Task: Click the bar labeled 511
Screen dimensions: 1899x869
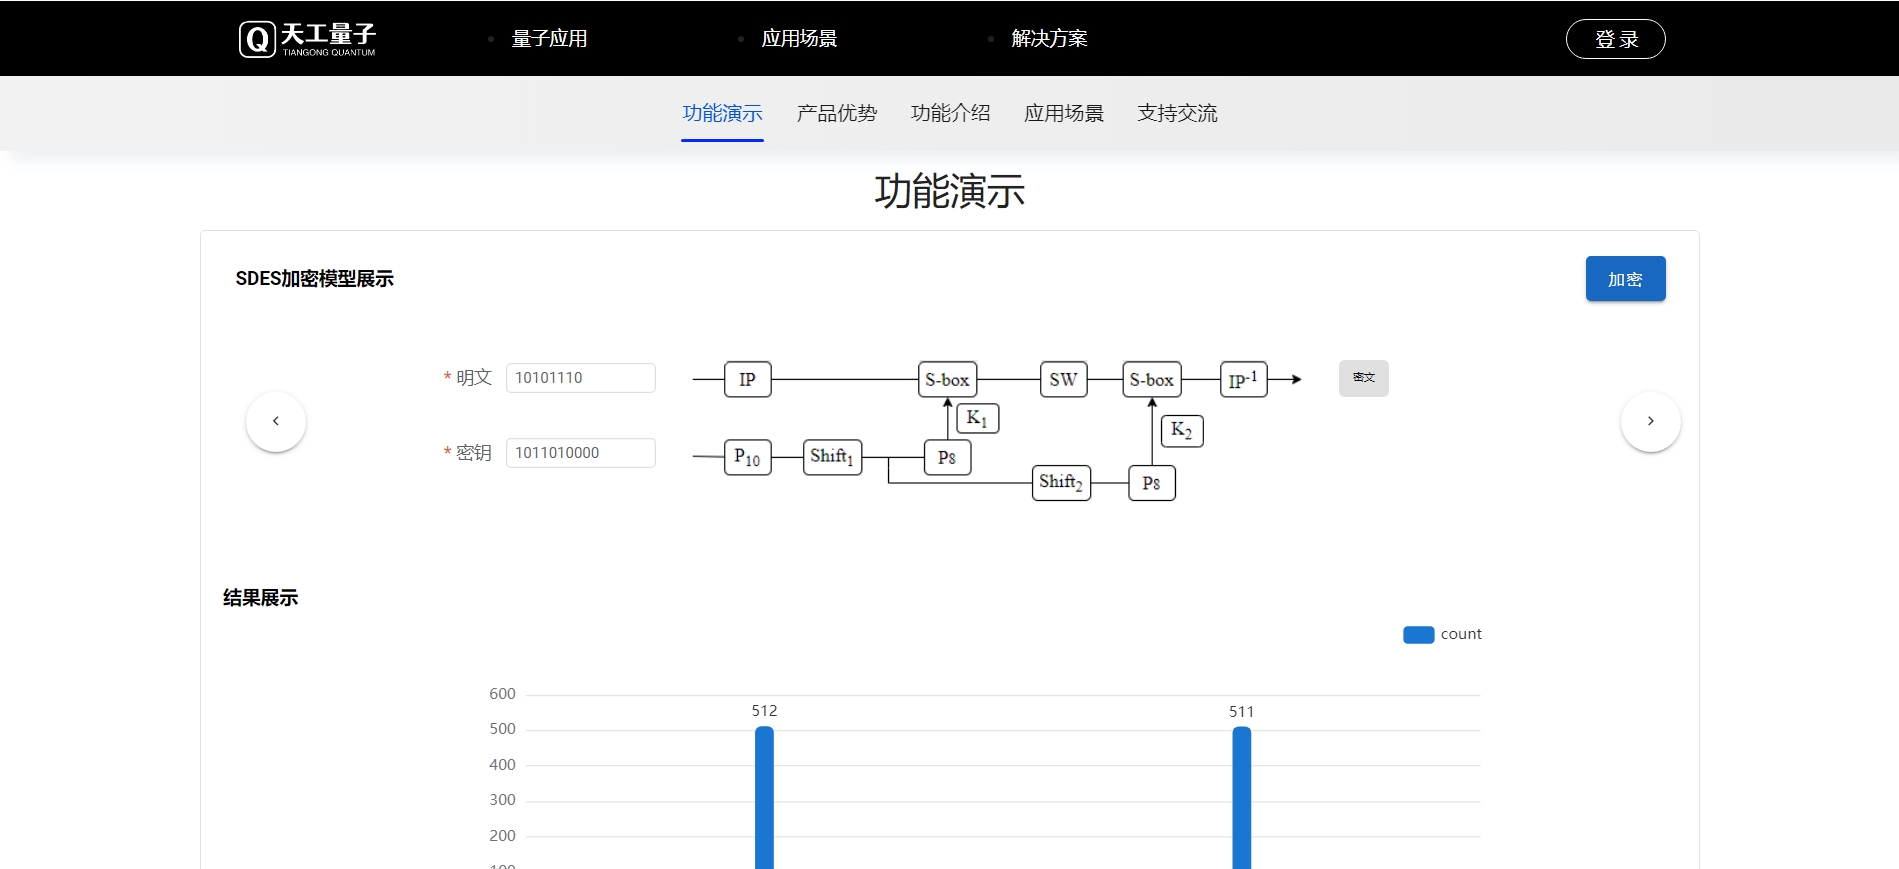Action: coord(1241,797)
